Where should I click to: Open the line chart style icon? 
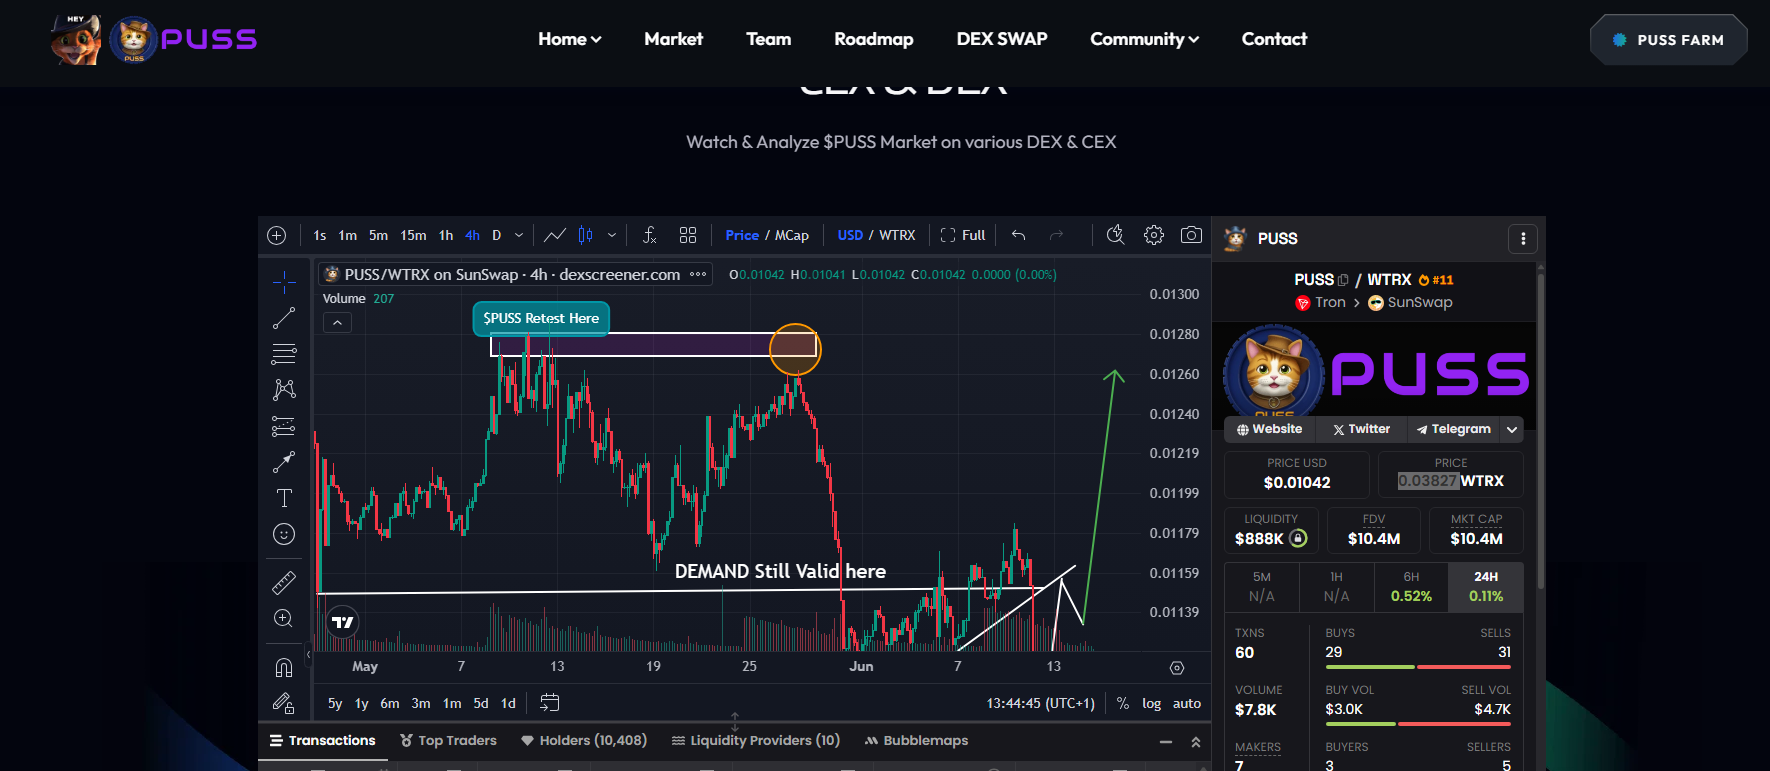[x=555, y=235]
